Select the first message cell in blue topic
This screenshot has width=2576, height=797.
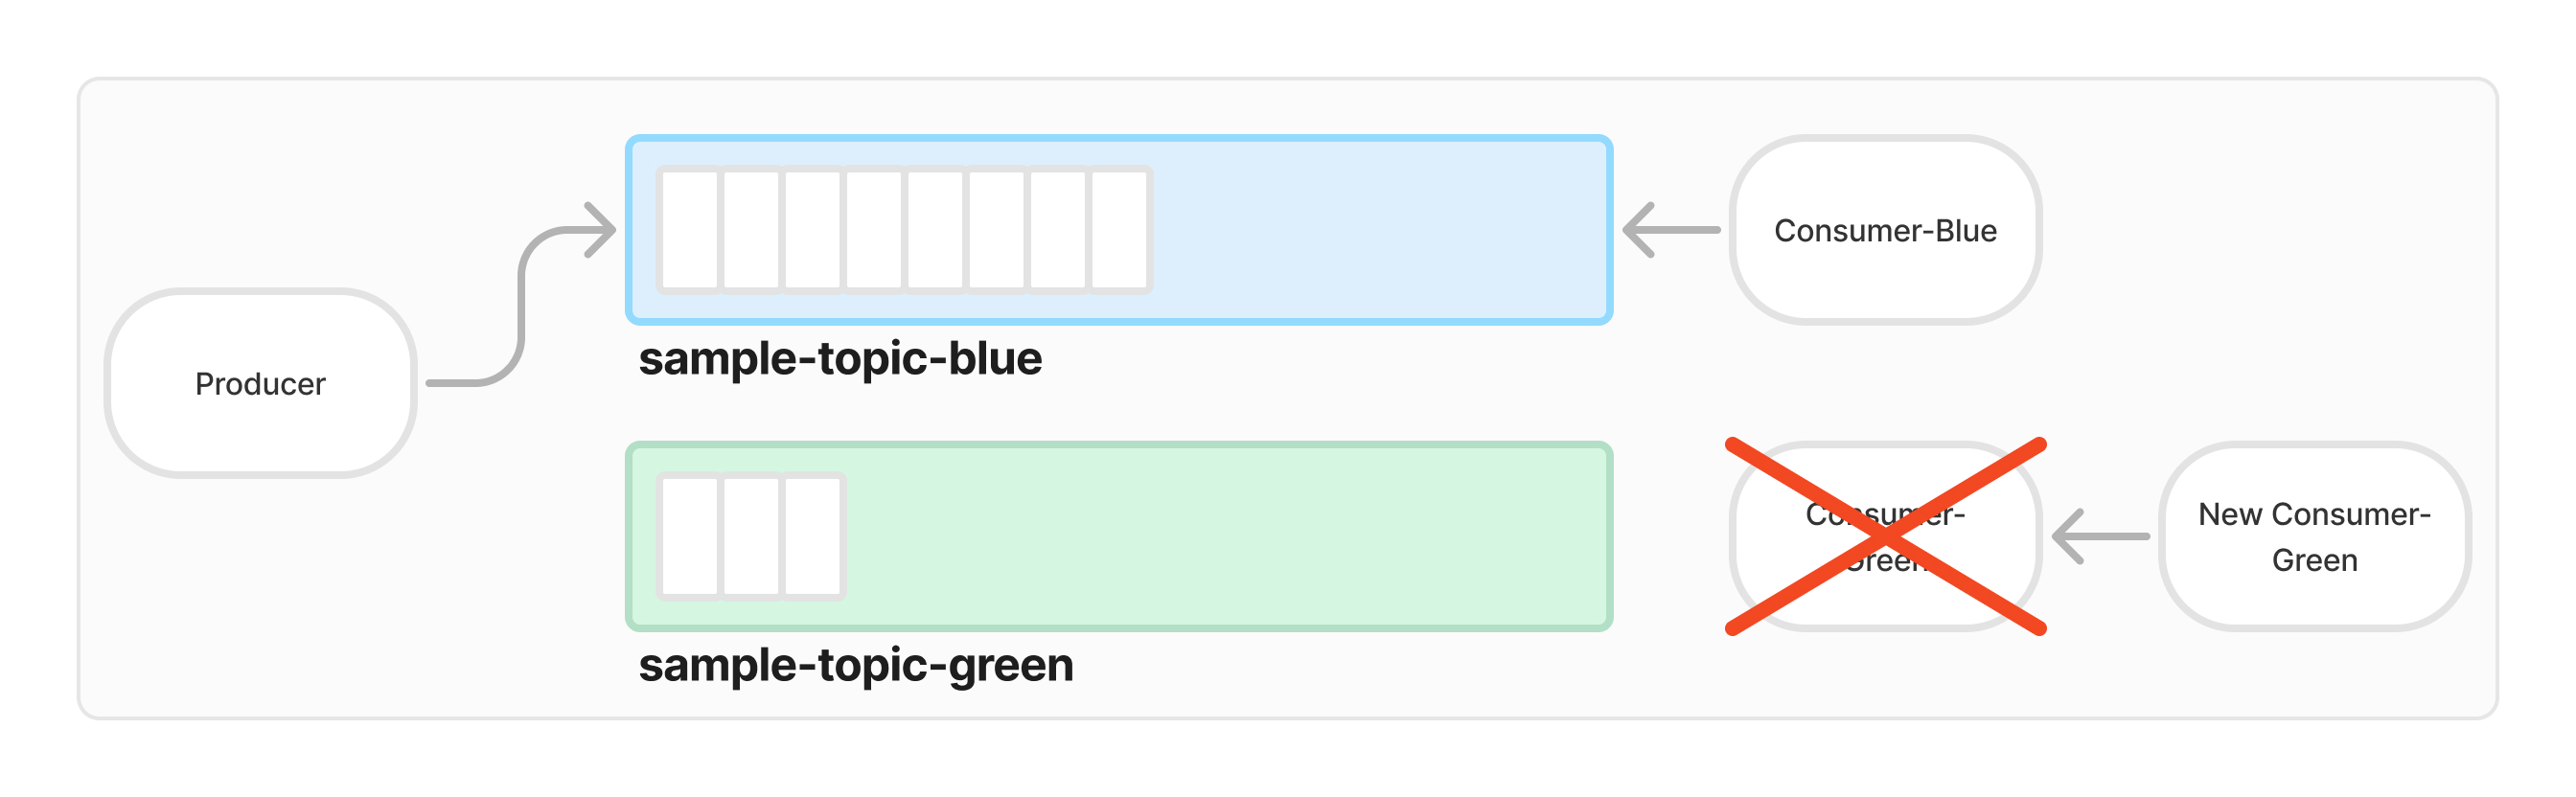point(689,230)
